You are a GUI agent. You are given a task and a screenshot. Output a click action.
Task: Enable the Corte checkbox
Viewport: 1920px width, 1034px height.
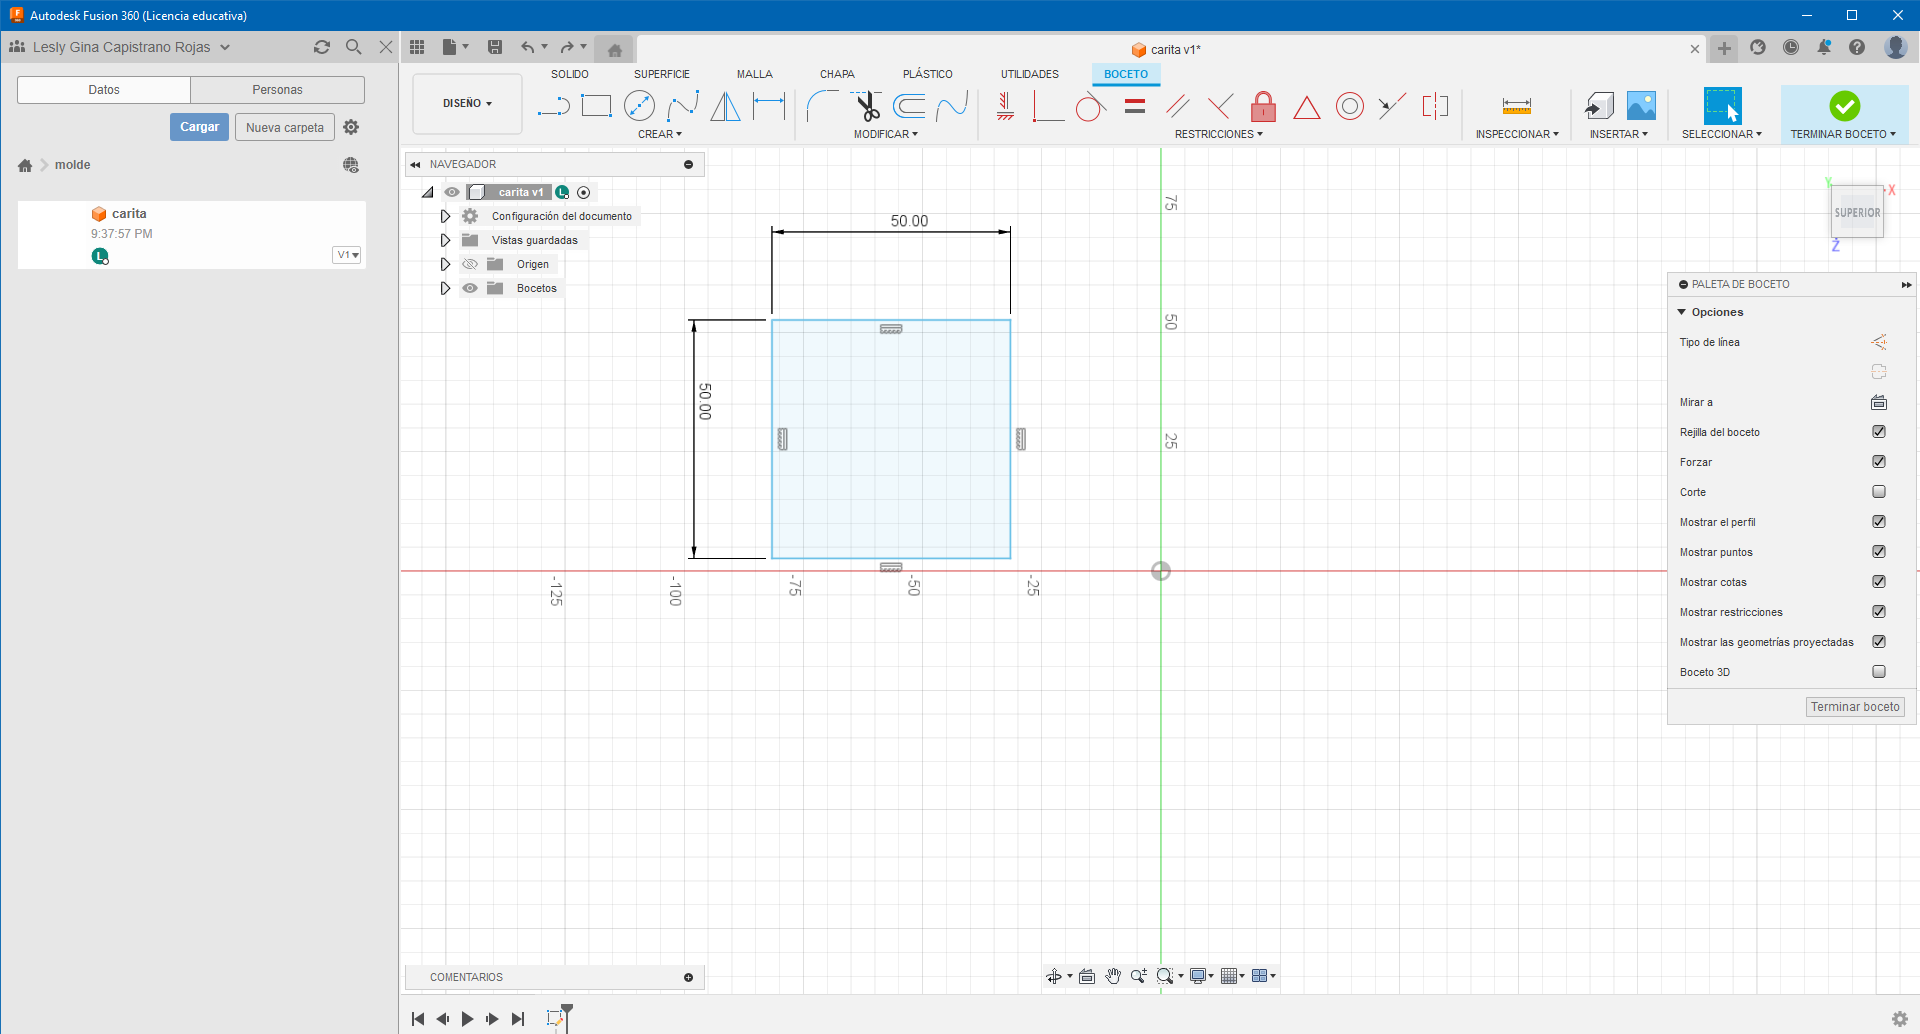(1879, 492)
